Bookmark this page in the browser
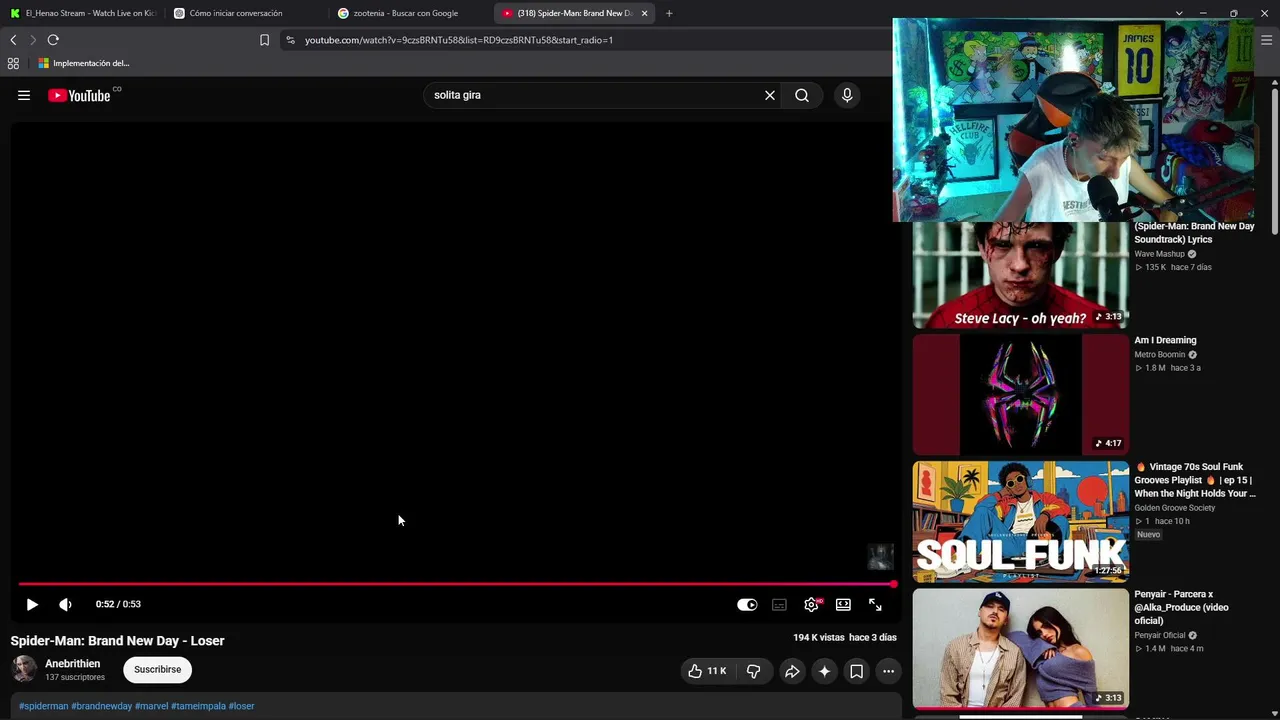 point(264,40)
